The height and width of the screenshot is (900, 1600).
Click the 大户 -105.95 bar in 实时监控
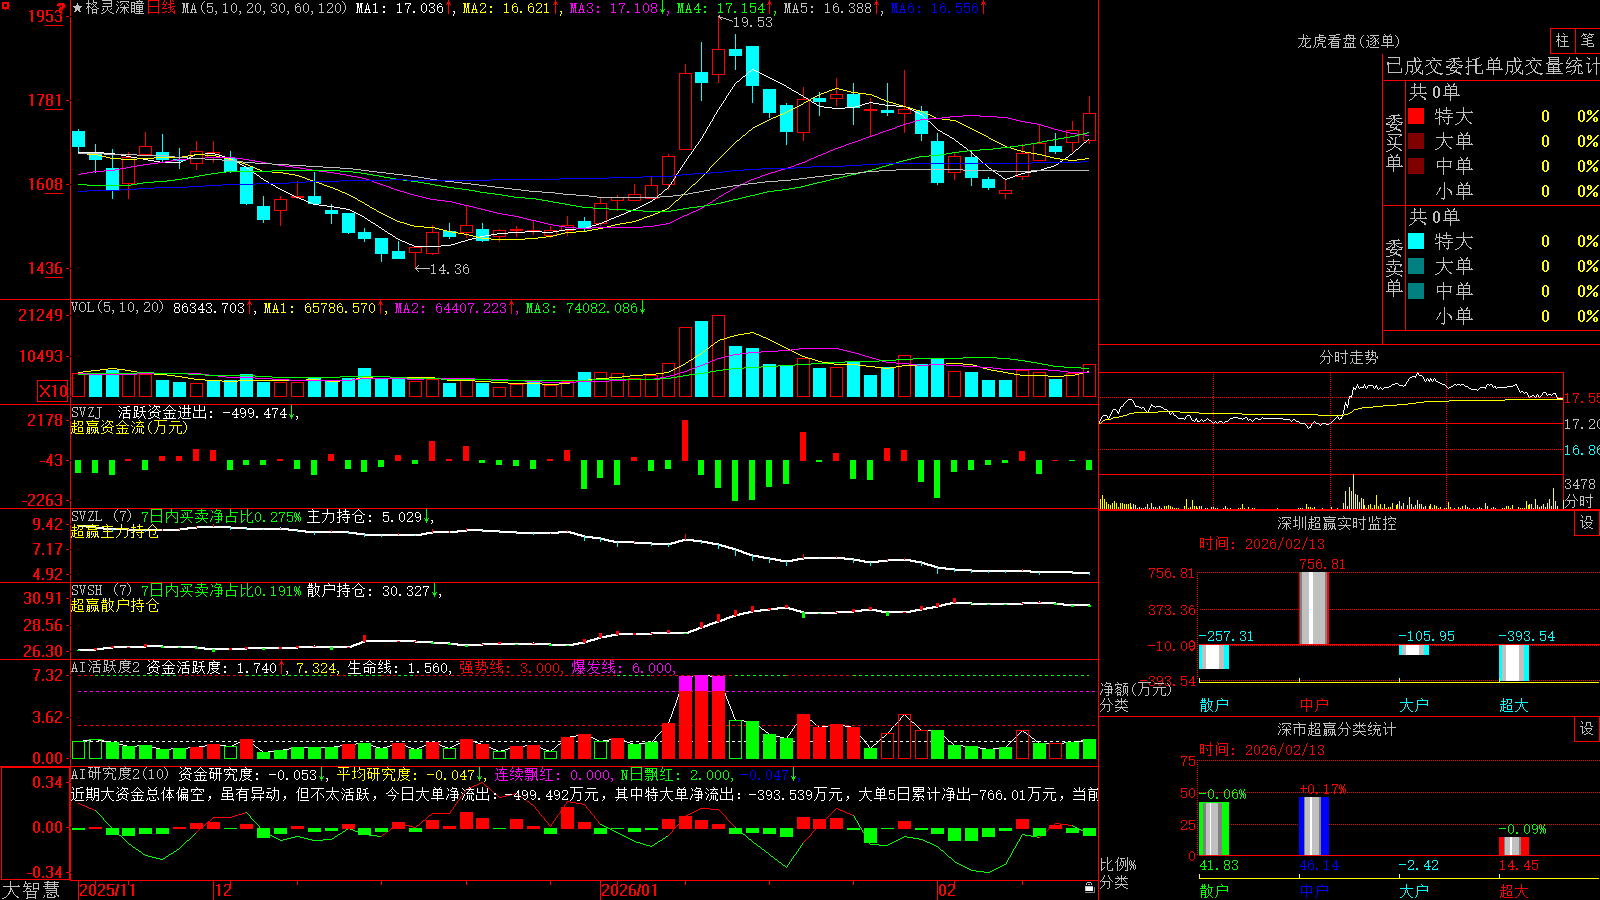point(1414,650)
